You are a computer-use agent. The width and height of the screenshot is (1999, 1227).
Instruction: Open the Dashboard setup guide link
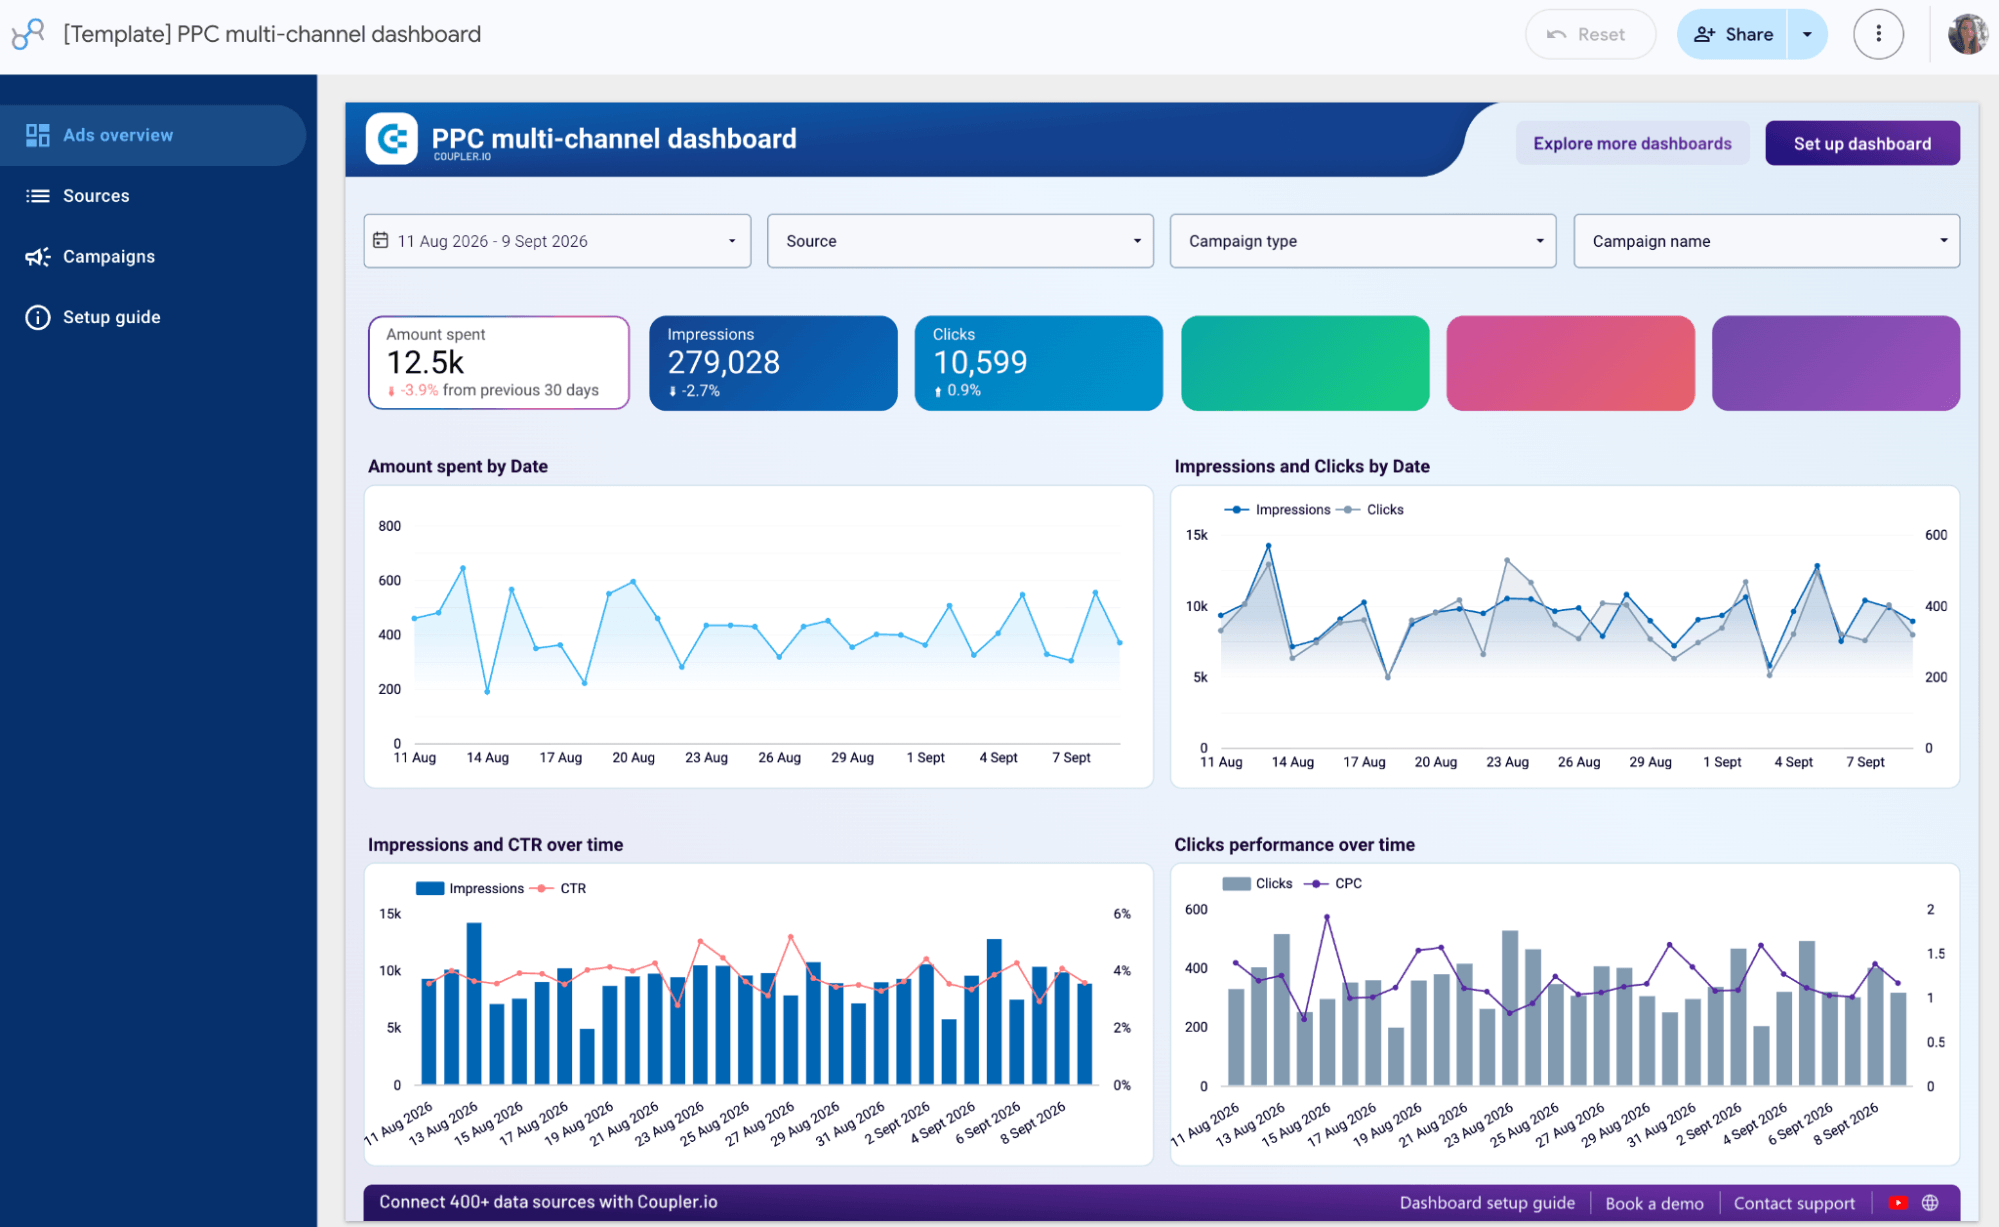(1487, 1203)
